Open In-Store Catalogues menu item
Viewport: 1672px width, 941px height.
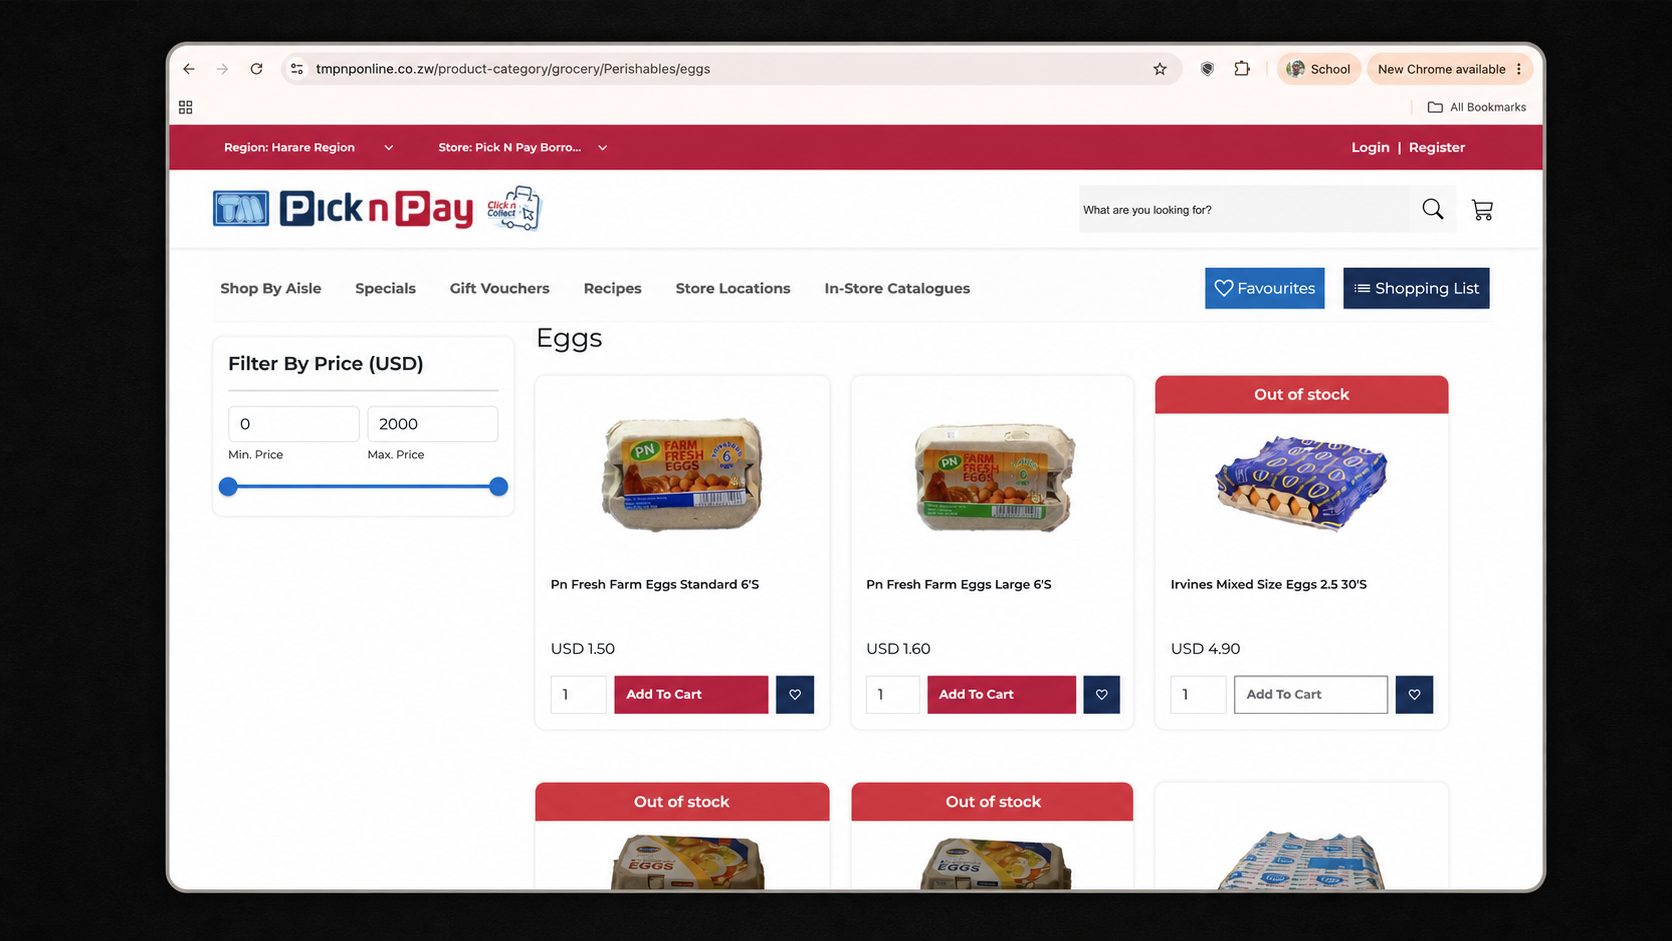(x=897, y=288)
